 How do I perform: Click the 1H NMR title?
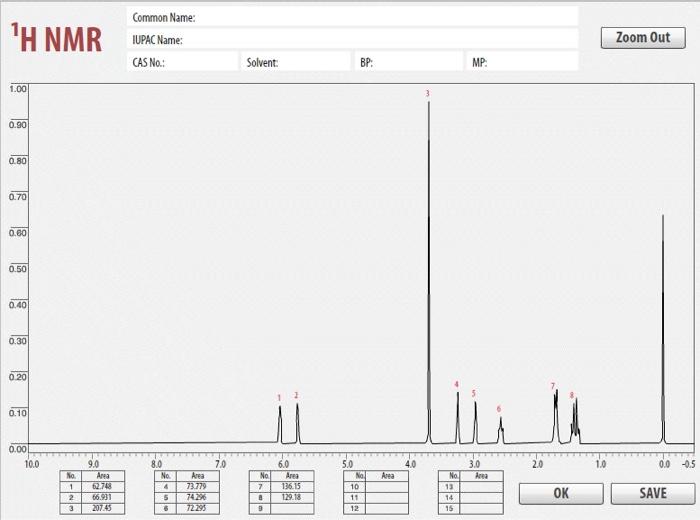coord(57,38)
